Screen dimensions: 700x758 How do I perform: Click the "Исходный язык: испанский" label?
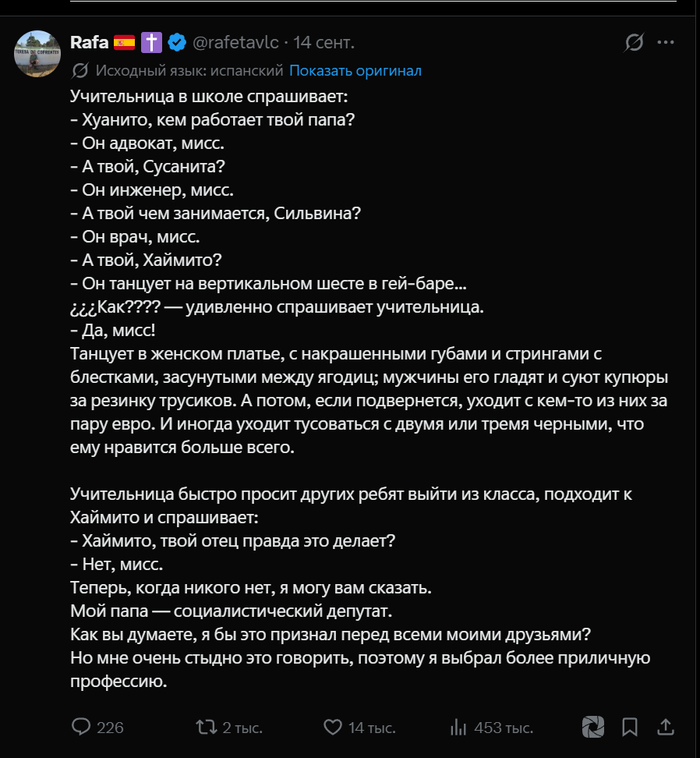[189, 71]
